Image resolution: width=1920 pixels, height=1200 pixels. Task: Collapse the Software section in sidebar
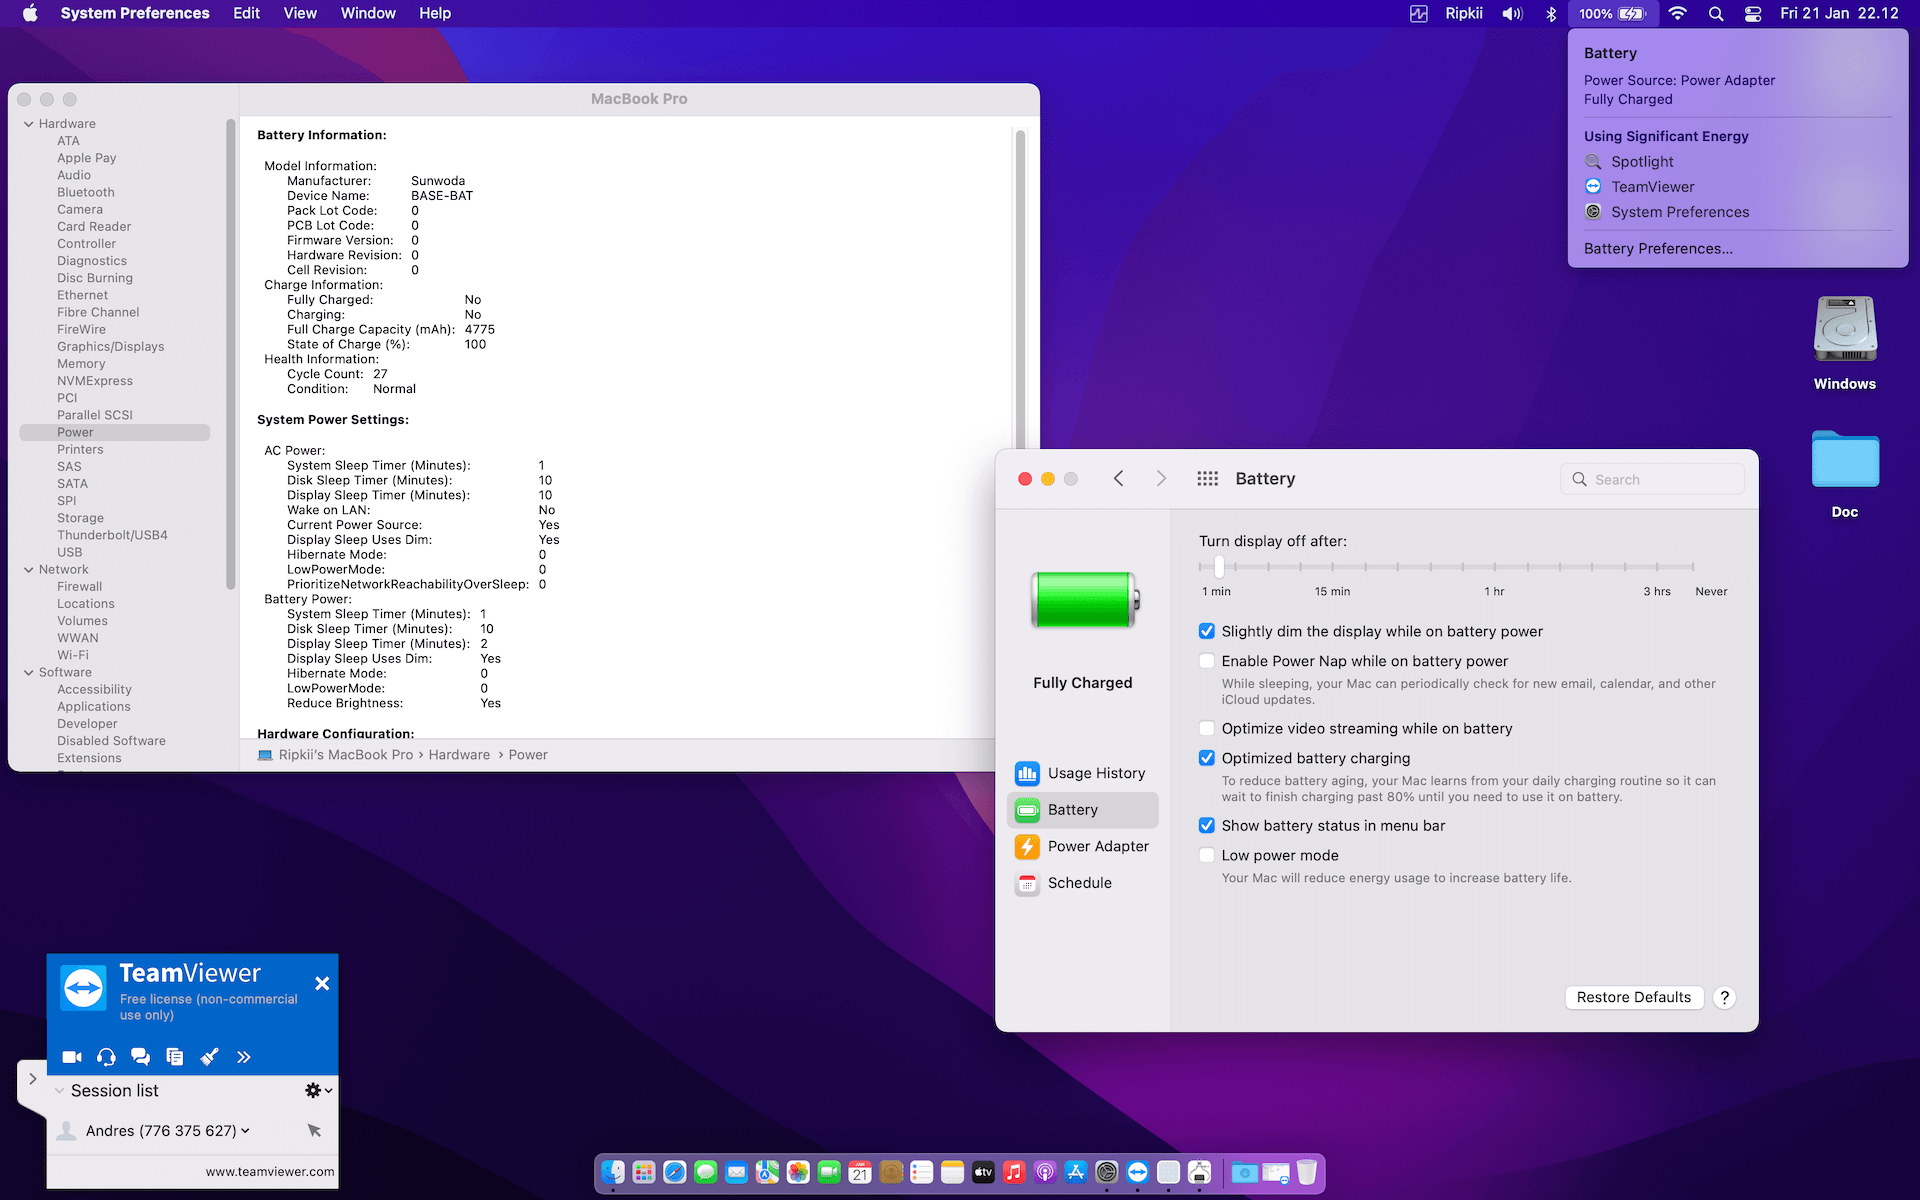click(x=29, y=673)
